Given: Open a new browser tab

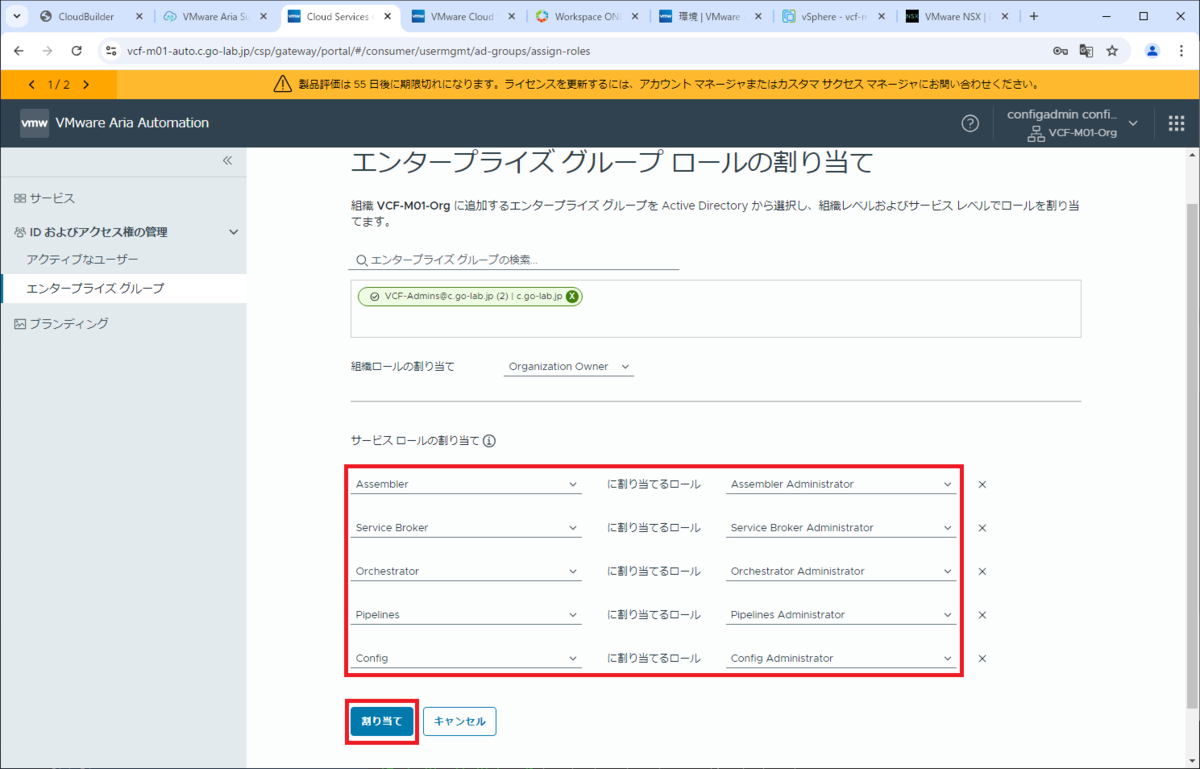Looking at the screenshot, I should point(1033,17).
